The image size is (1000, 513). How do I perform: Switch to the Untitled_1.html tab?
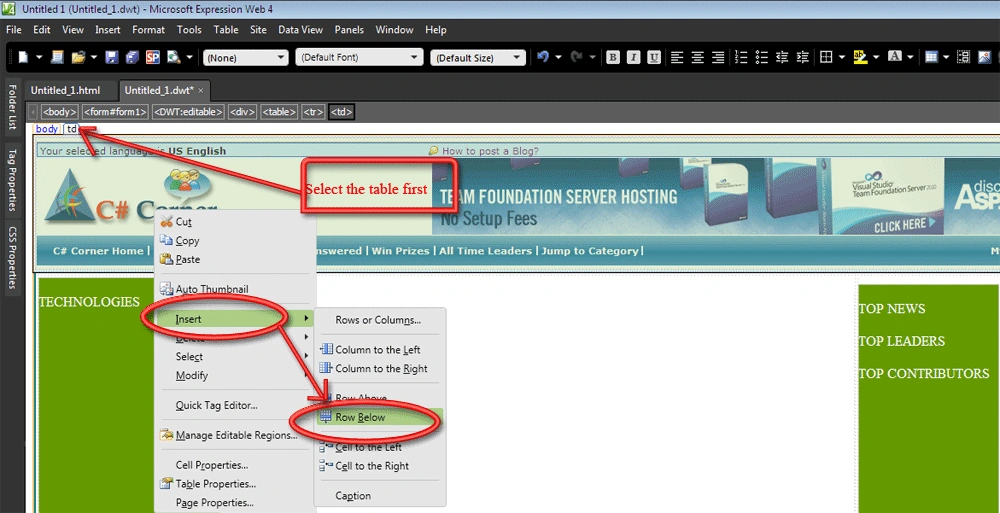pos(65,90)
